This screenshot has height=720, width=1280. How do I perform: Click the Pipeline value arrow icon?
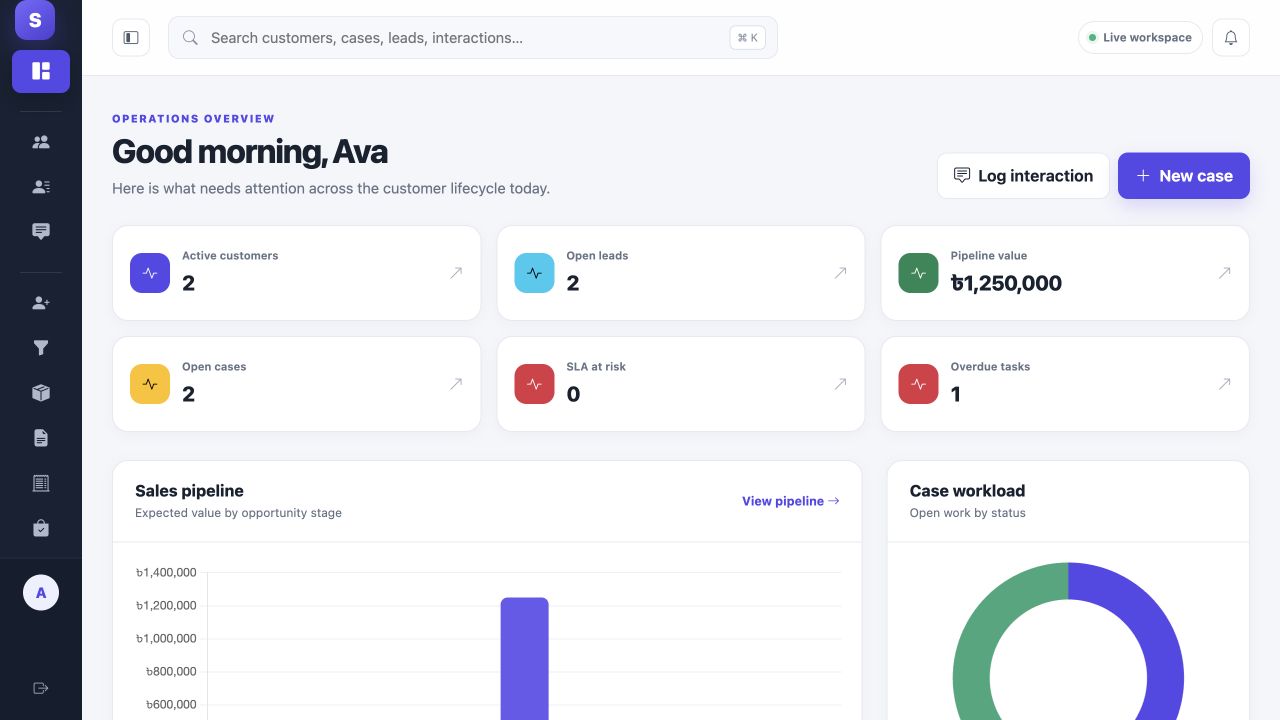click(x=1224, y=273)
